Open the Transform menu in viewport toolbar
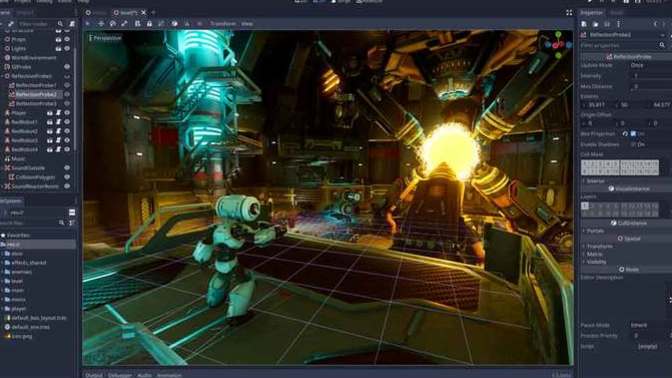This screenshot has height=378, width=672. [222, 24]
